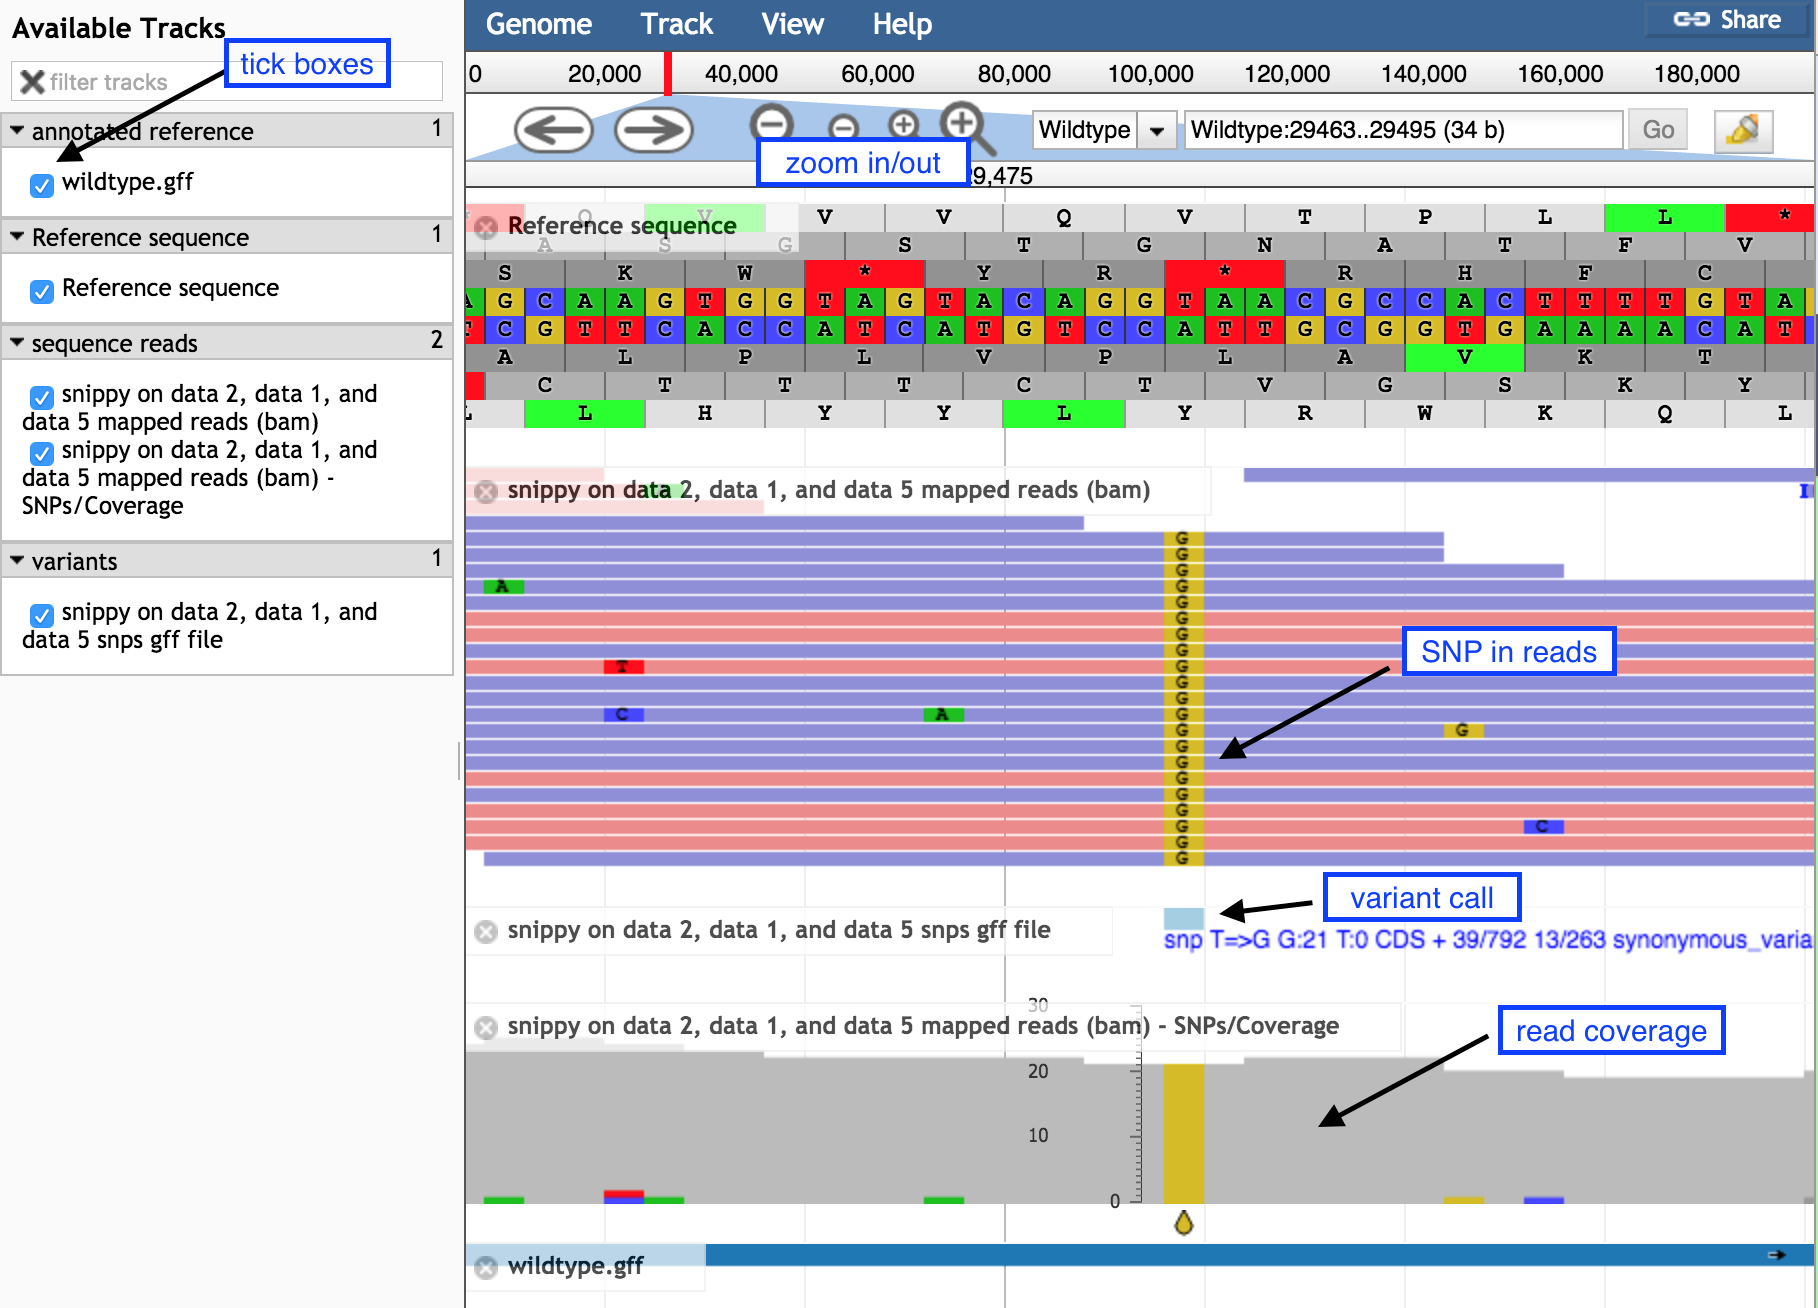Close the Reference sequence track

click(x=486, y=226)
